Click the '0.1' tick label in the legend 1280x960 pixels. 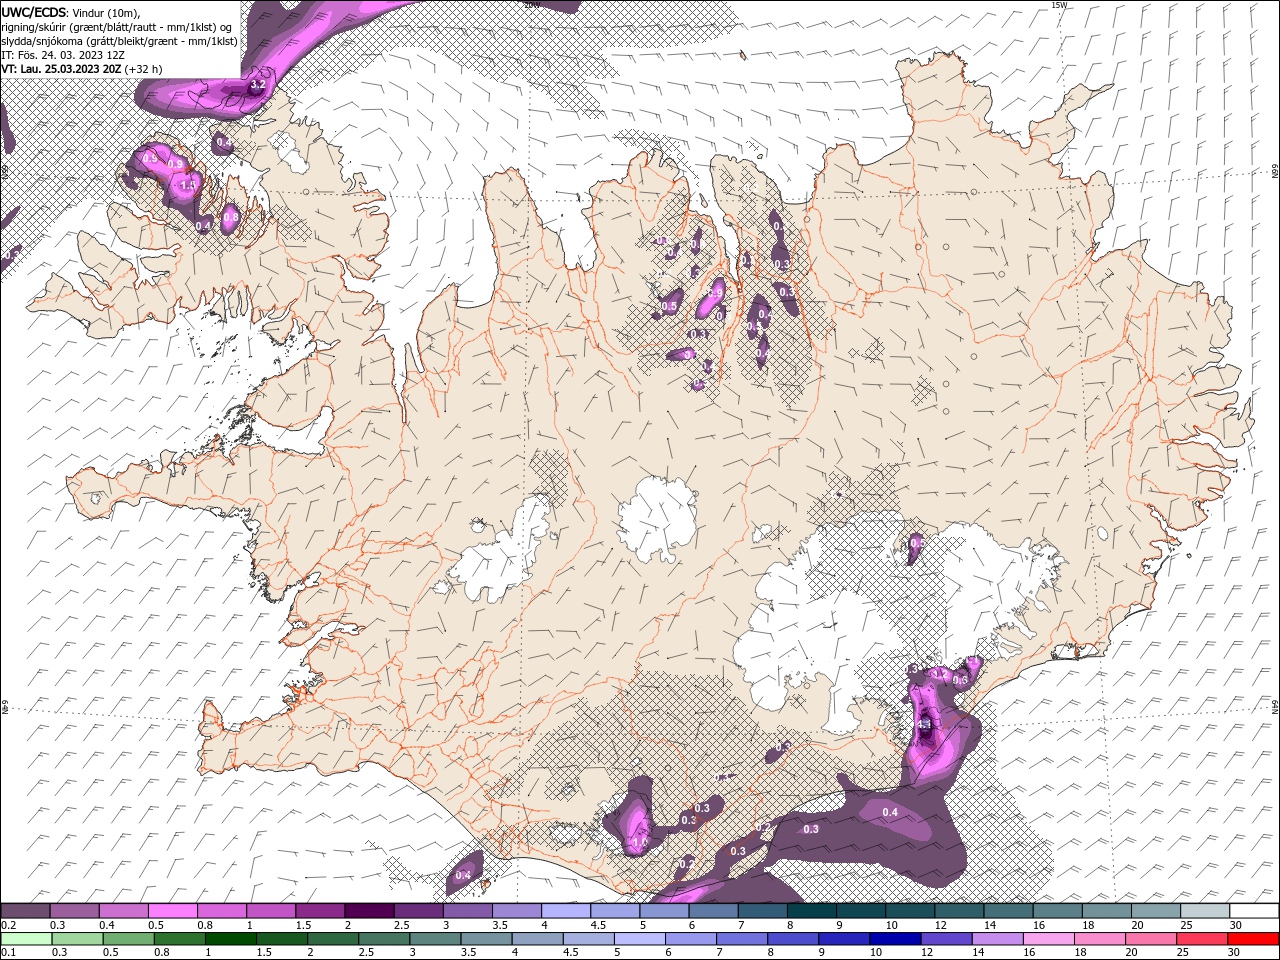9,953
